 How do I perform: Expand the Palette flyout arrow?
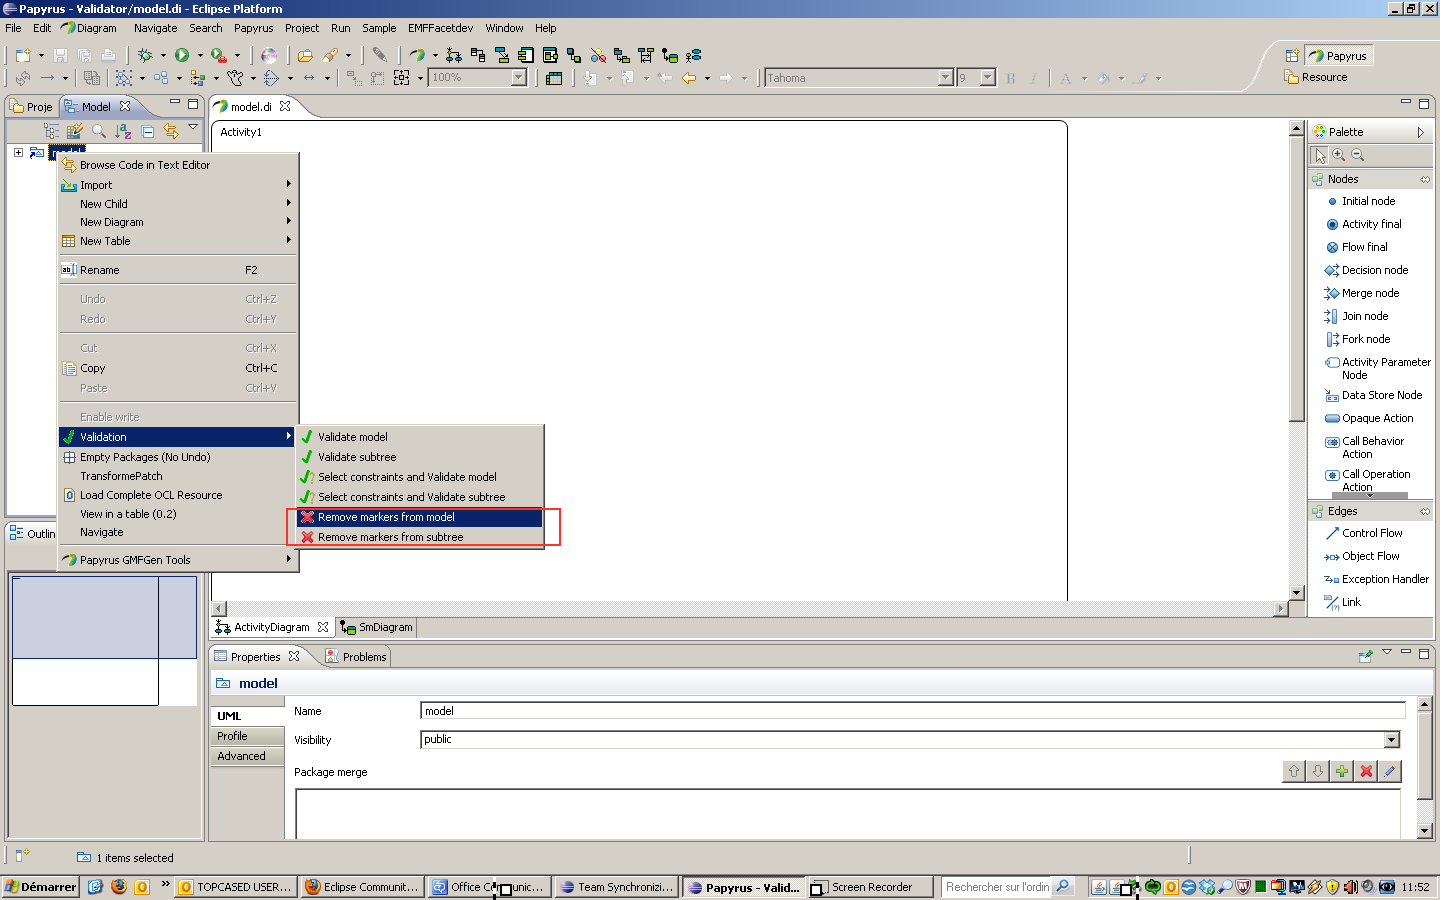[1420, 132]
